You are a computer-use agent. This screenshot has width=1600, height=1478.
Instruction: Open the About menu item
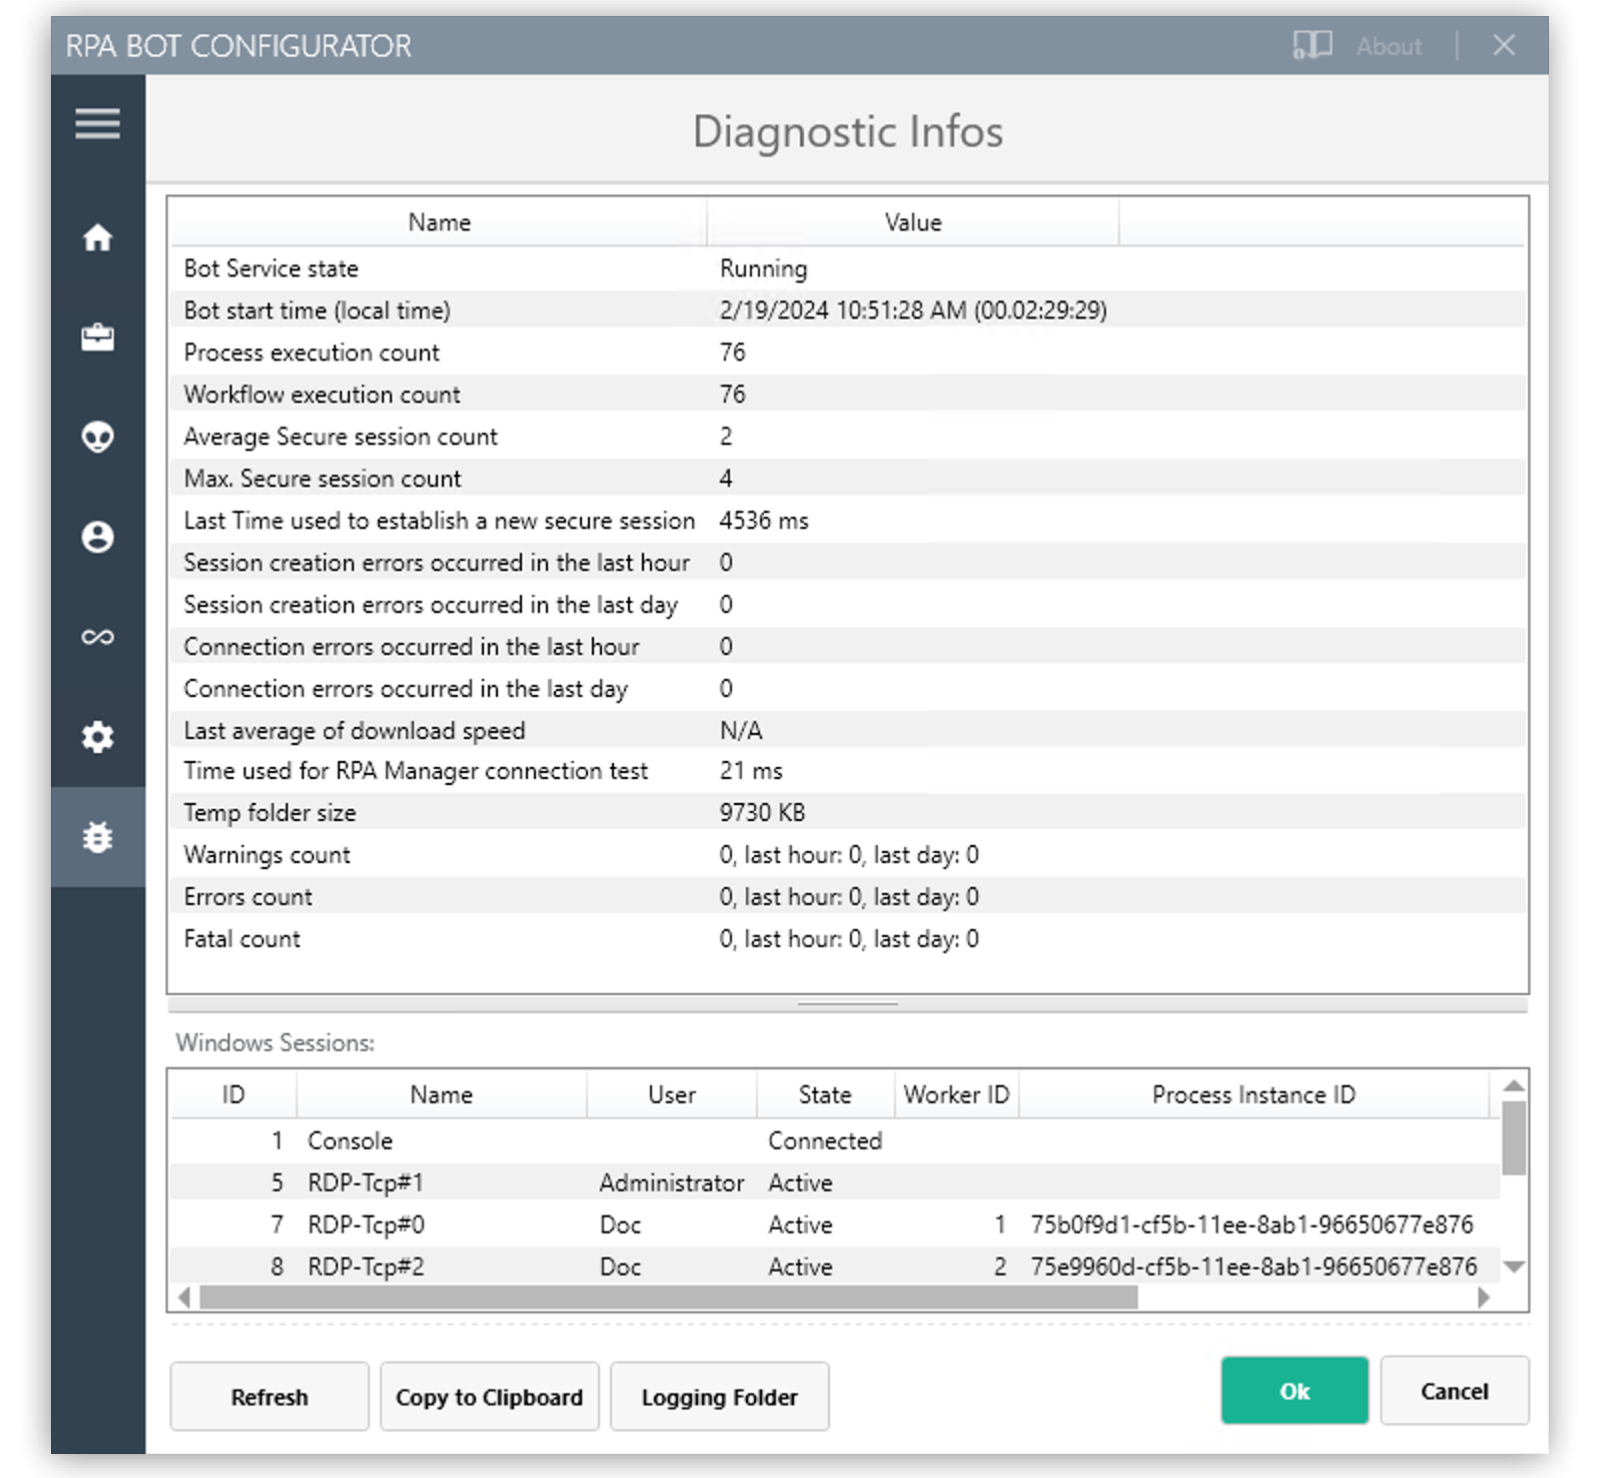(1388, 45)
